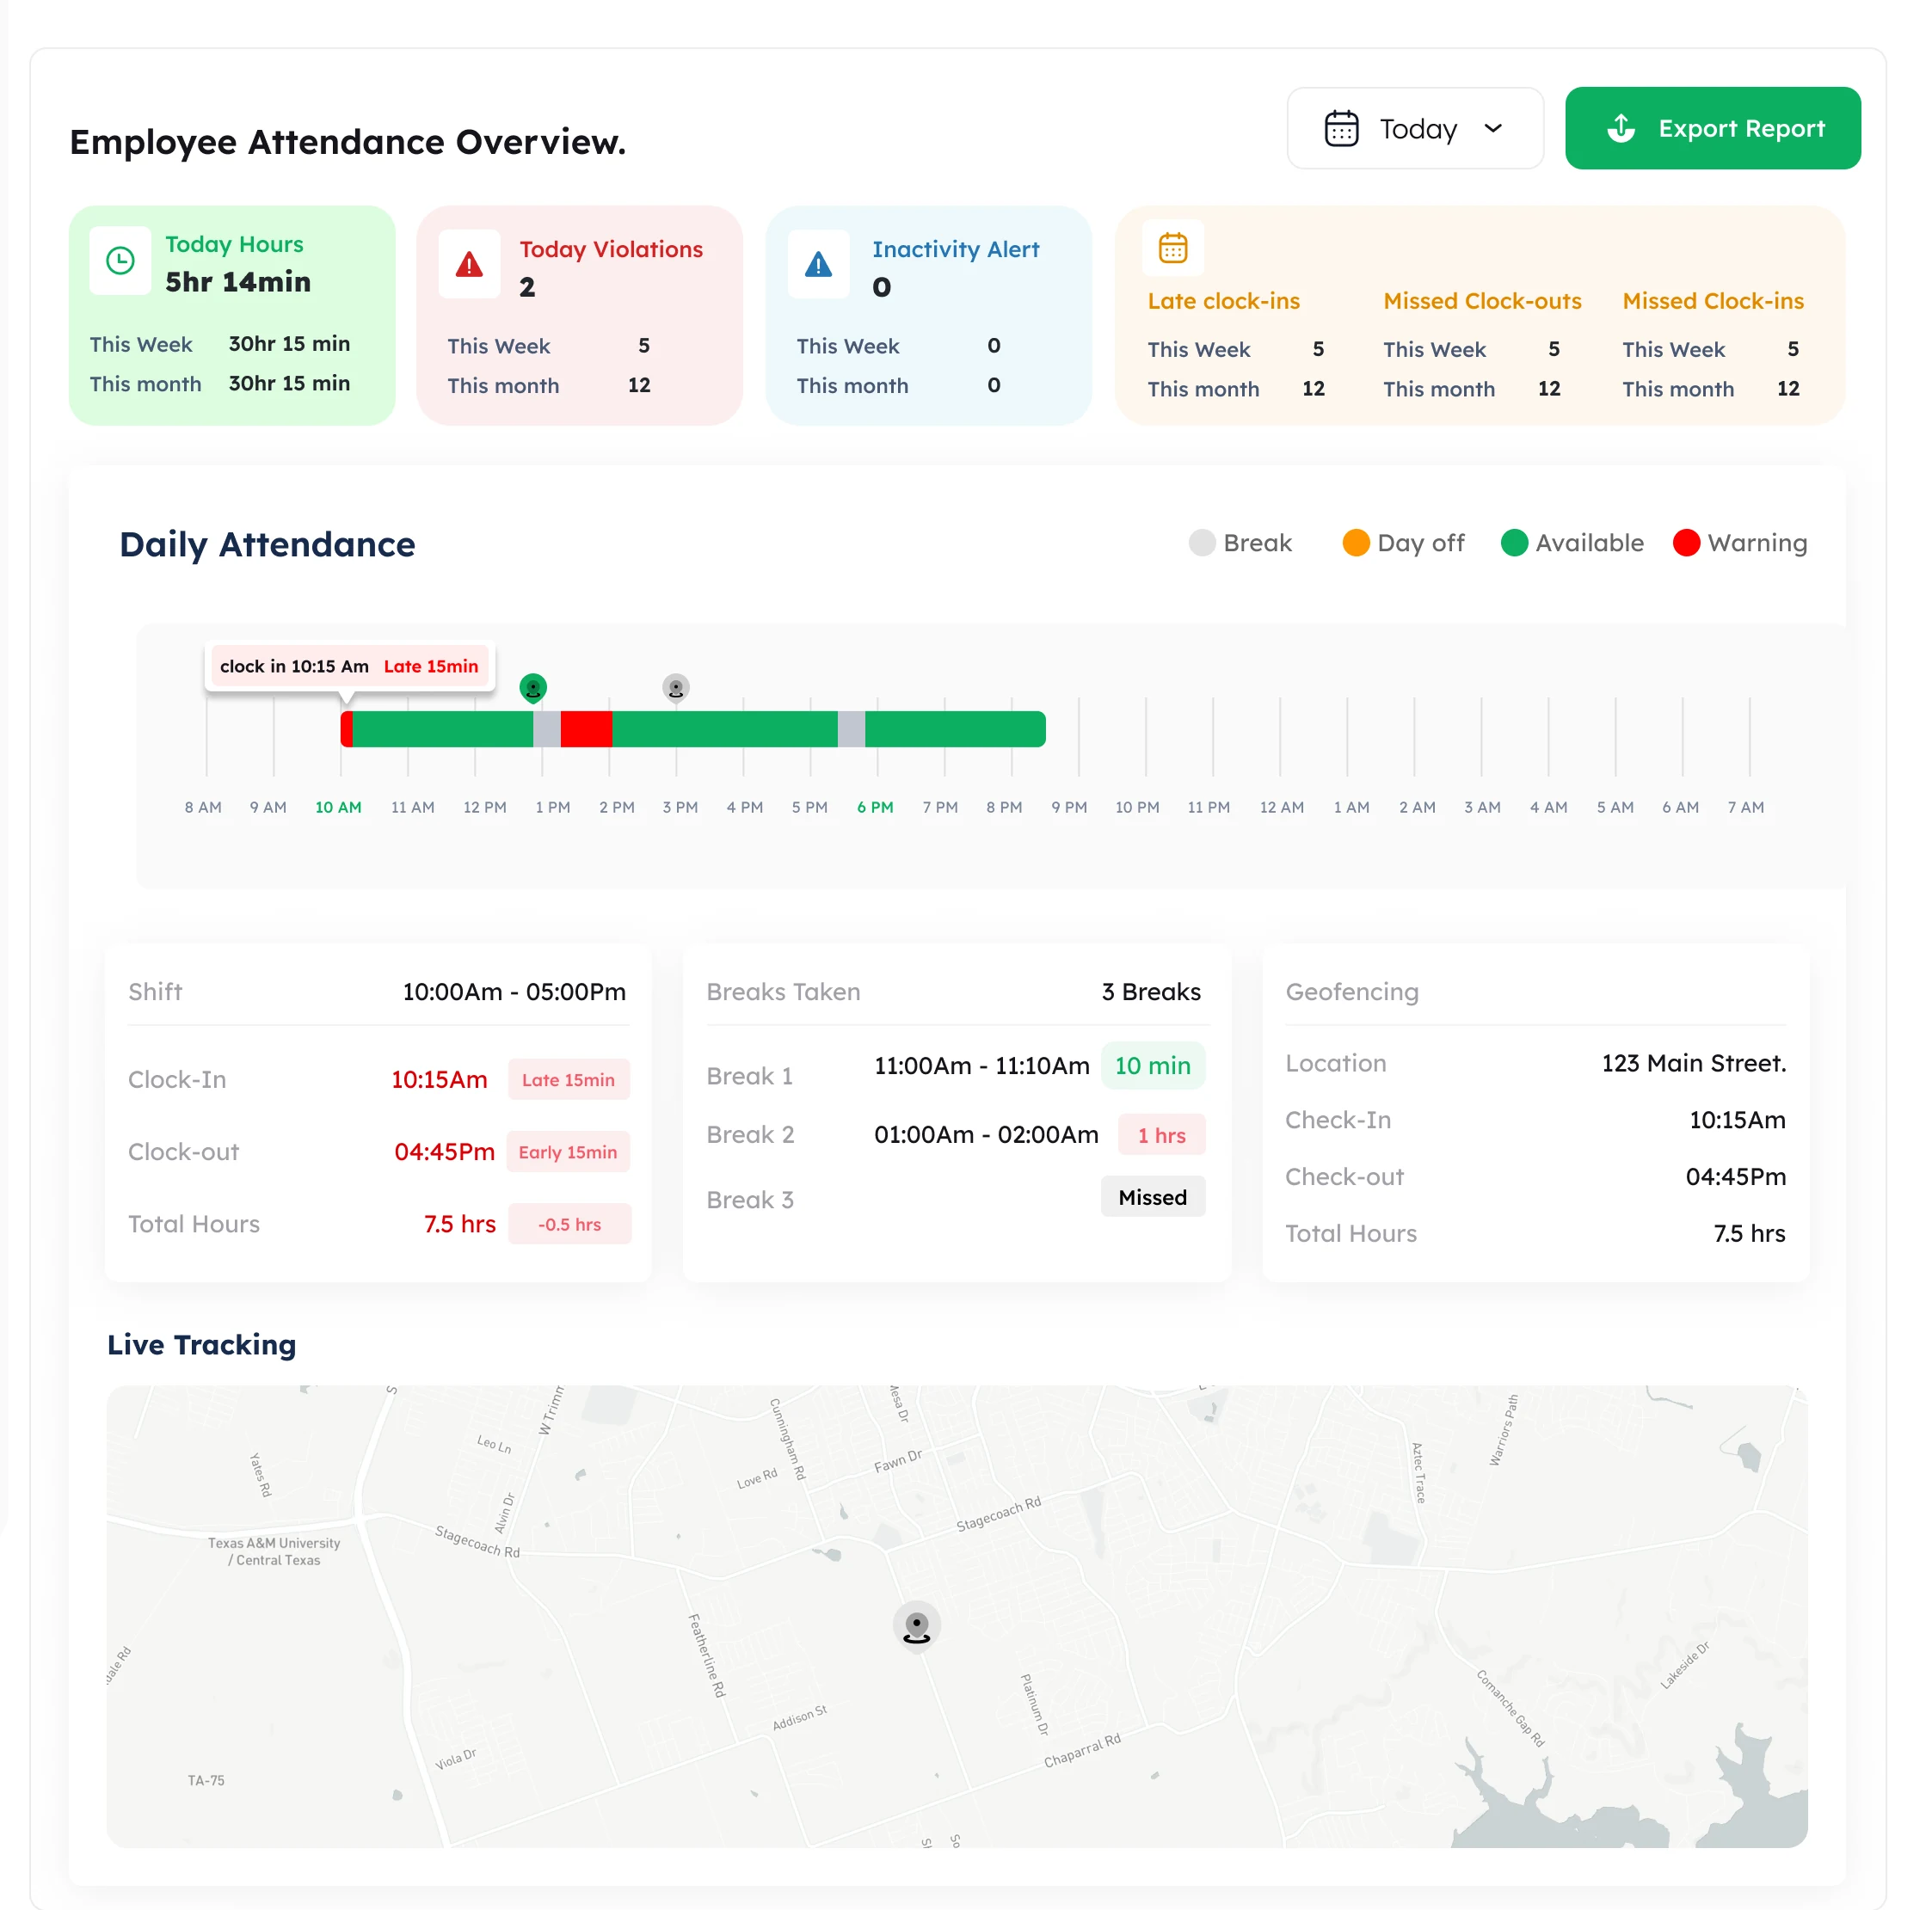
Task: Click the 3 Breaks count
Action: pos(1151,992)
